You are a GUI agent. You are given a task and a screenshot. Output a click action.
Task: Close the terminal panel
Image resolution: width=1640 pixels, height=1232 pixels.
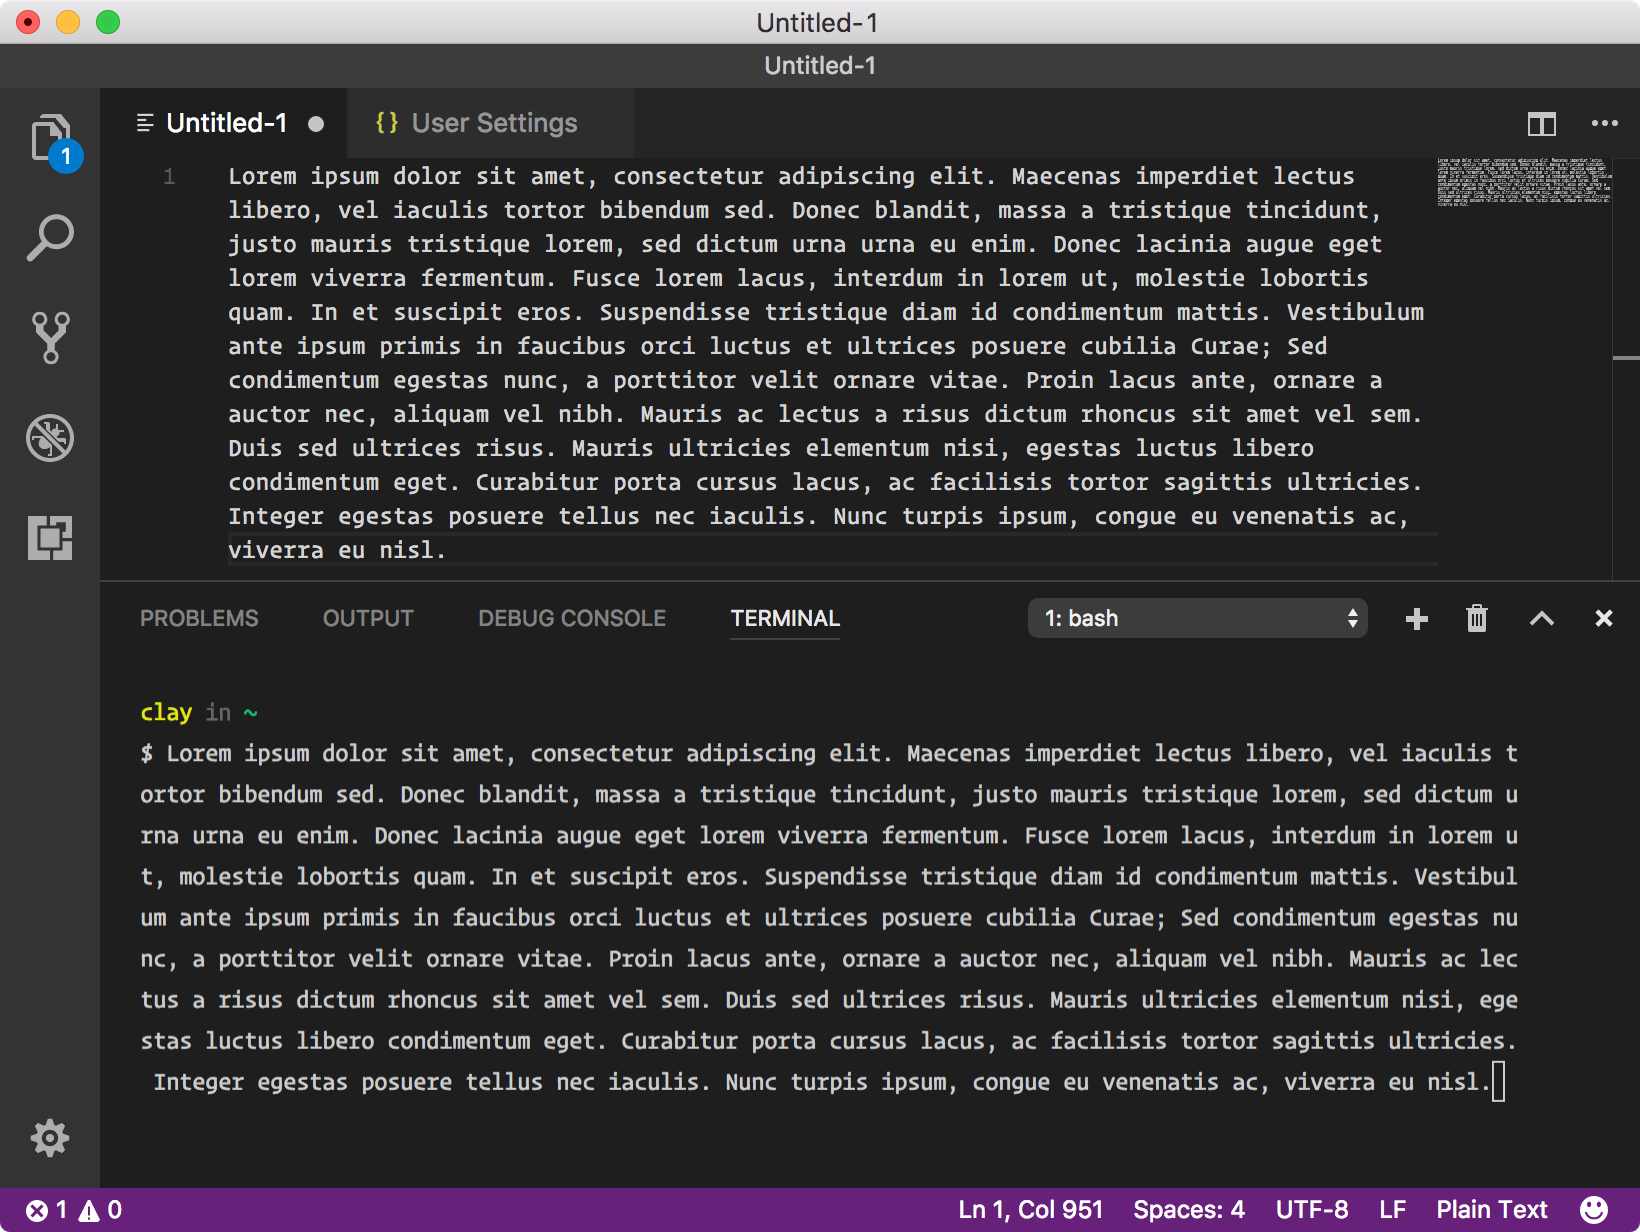[x=1604, y=619]
